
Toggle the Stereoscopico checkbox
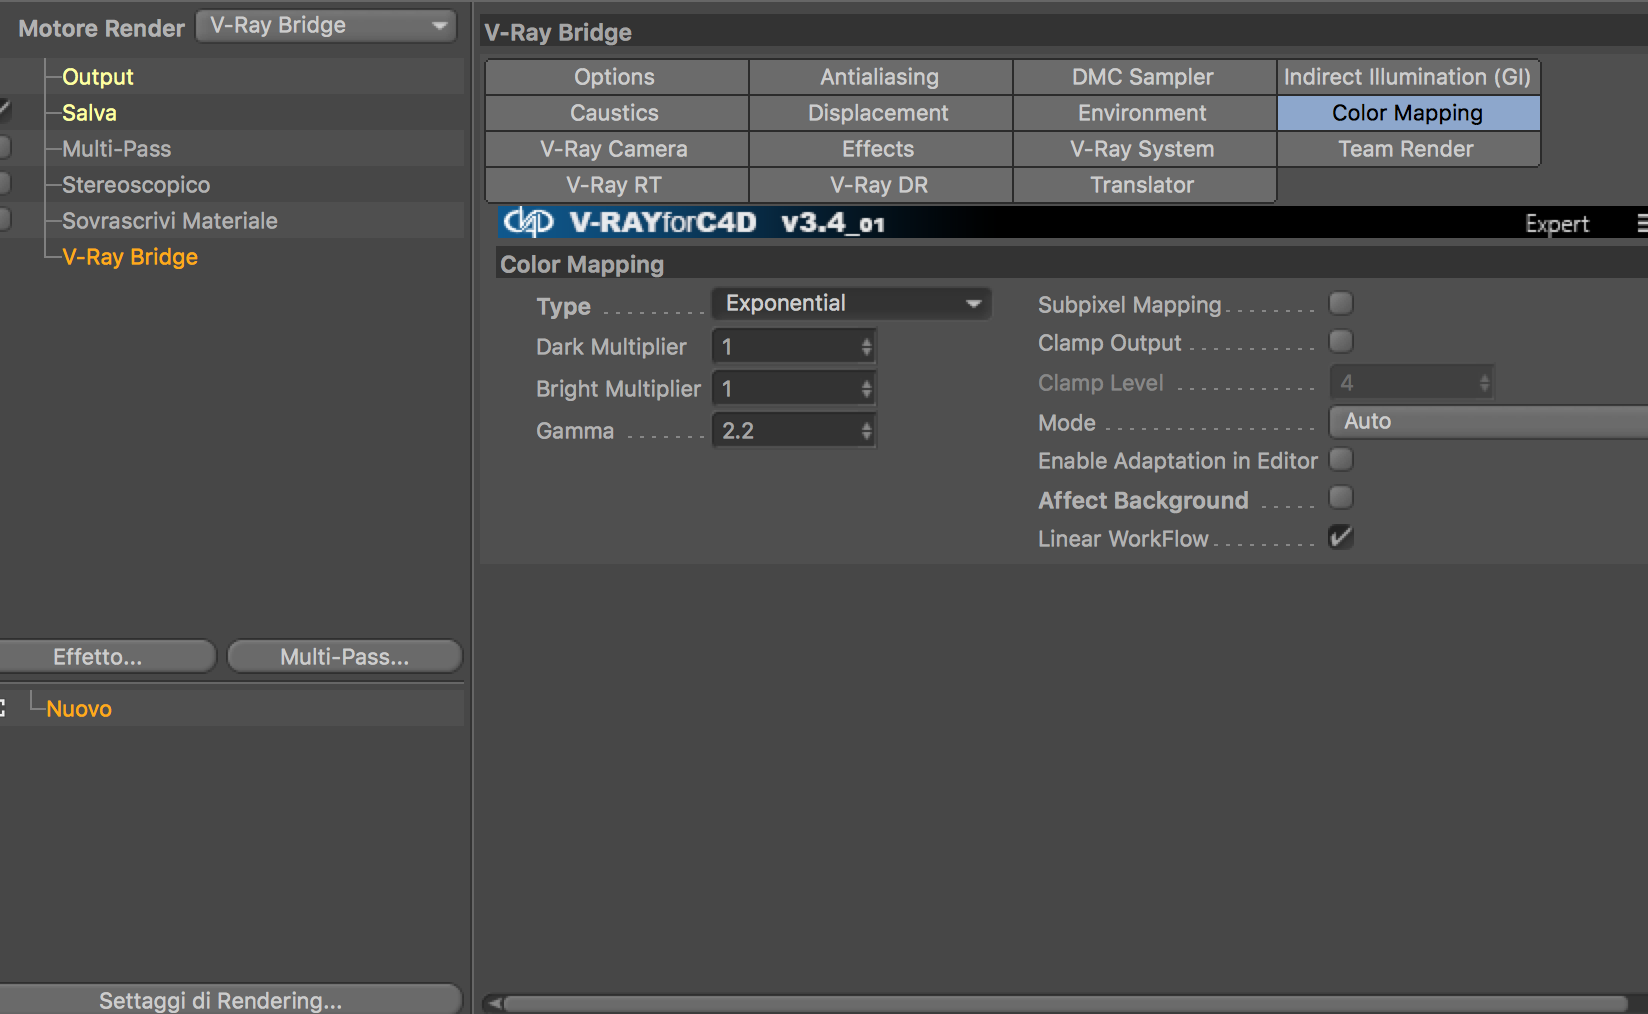4,183
